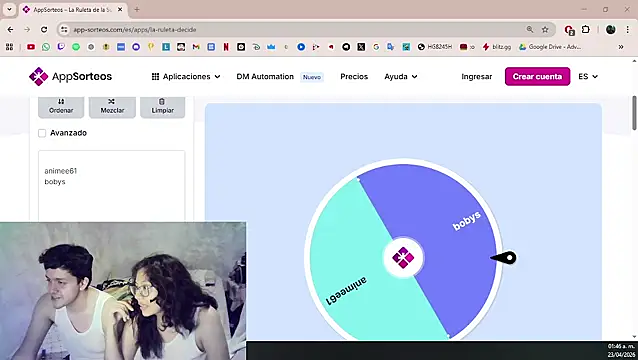View site information icon in address bar
This screenshot has width=638, height=360.
(x=64, y=30)
